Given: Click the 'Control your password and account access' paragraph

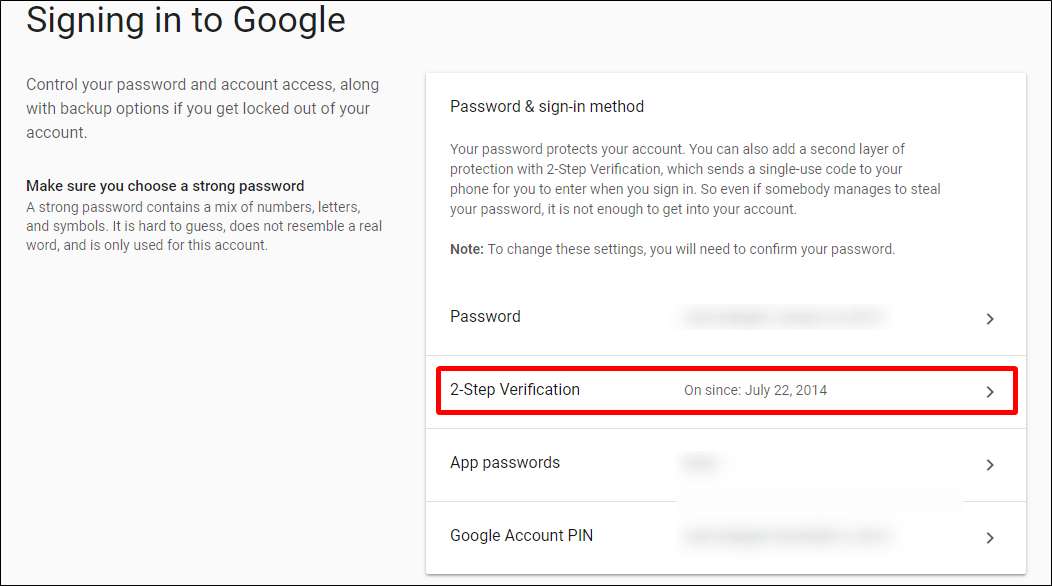Looking at the screenshot, I should pyautogui.click(x=202, y=108).
